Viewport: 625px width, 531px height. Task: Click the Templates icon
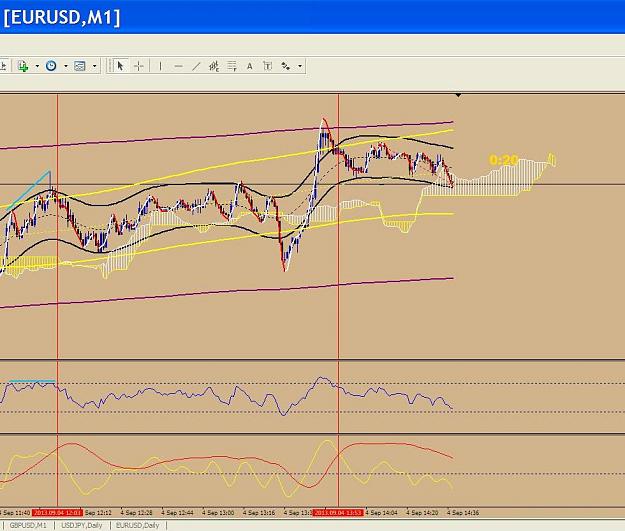[80, 66]
